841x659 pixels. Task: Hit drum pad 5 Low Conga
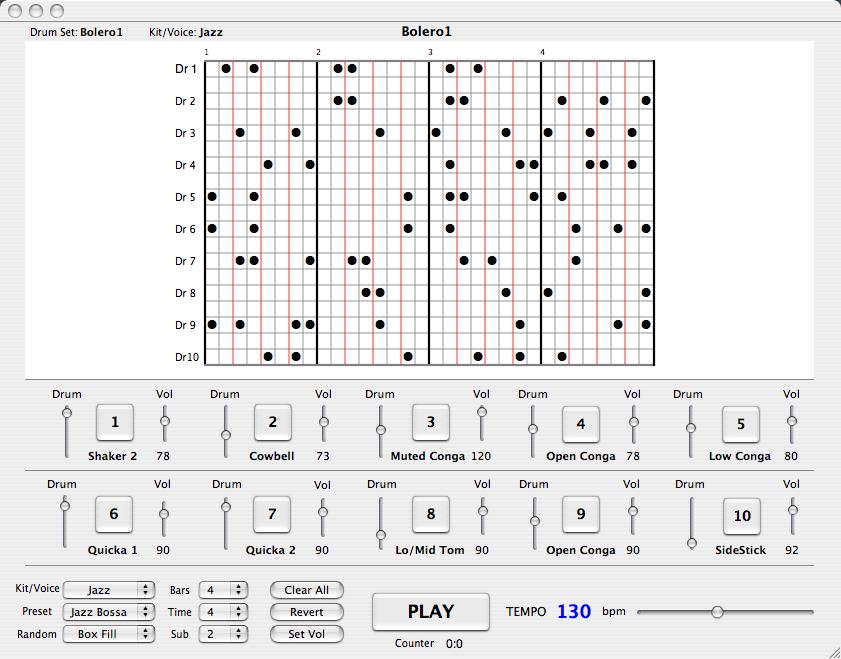pos(741,424)
